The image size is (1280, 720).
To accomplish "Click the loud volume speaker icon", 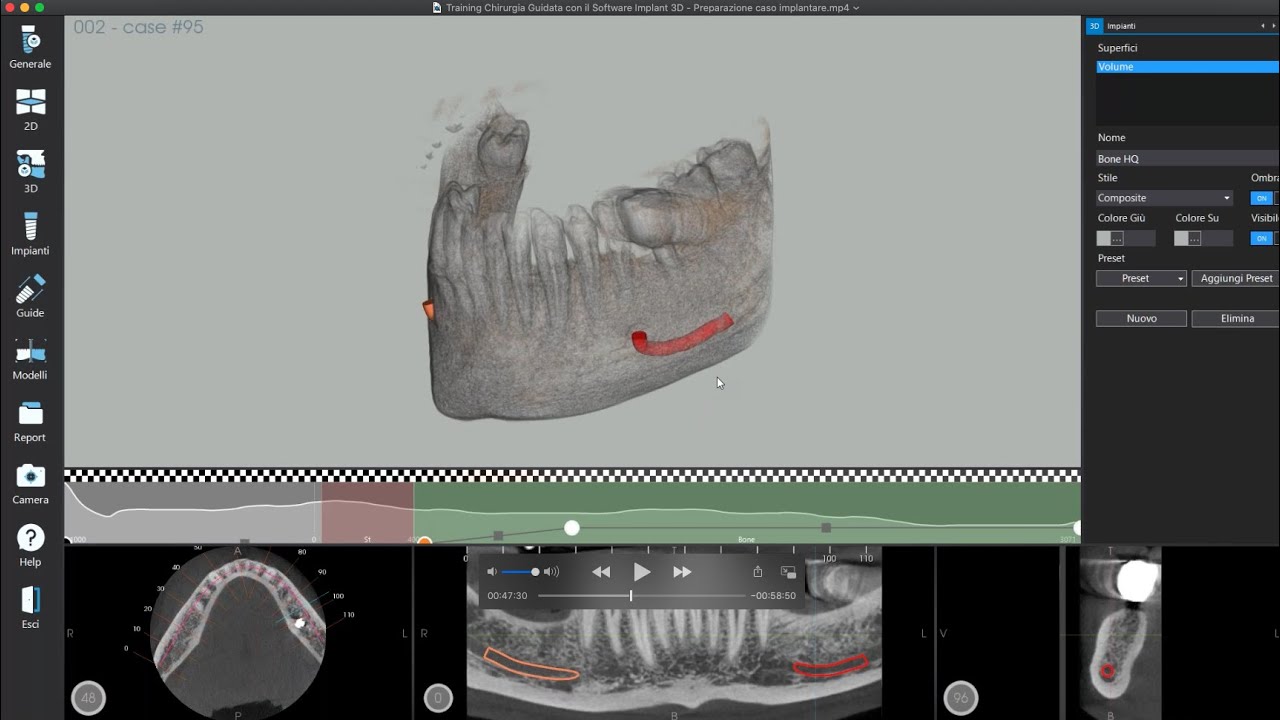I will click(x=551, y=572).
